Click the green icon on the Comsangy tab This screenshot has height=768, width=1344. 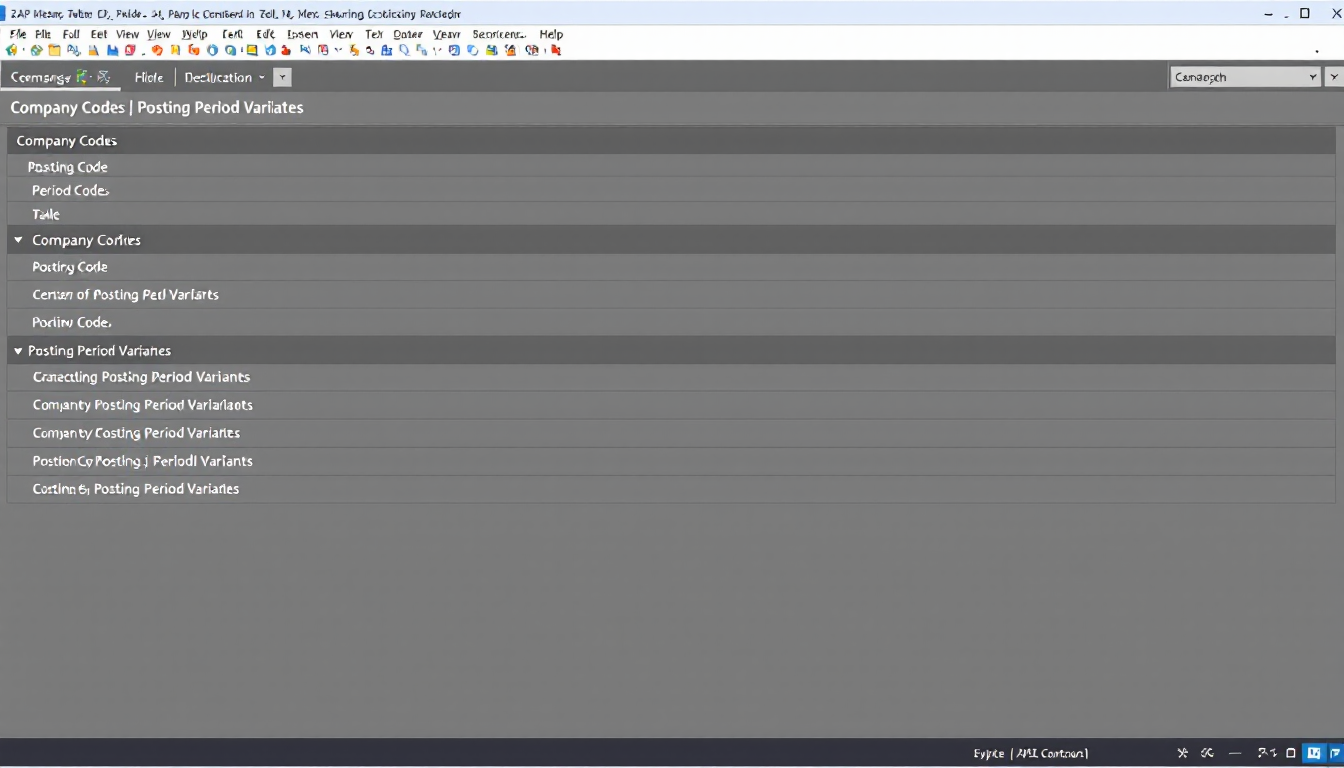pos(82,77)
